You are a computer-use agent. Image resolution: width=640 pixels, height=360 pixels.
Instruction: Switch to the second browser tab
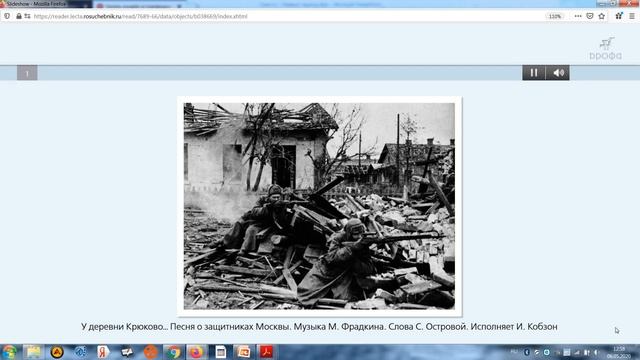click(139, 5)
